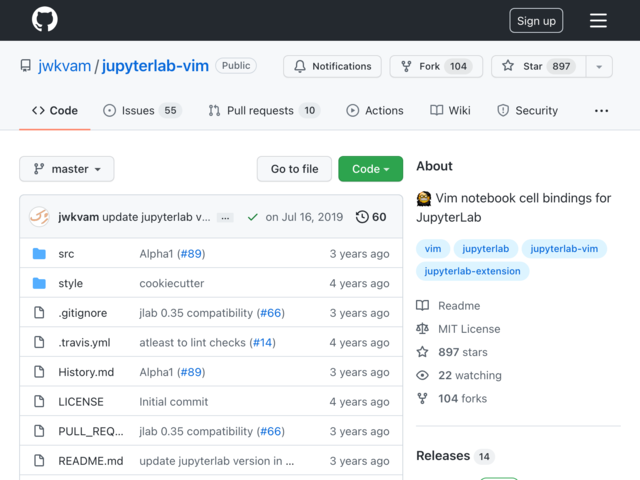Viewport: 640px width, 480px height.
Task: Open the MIT License link
Action: tap(458, 329)
